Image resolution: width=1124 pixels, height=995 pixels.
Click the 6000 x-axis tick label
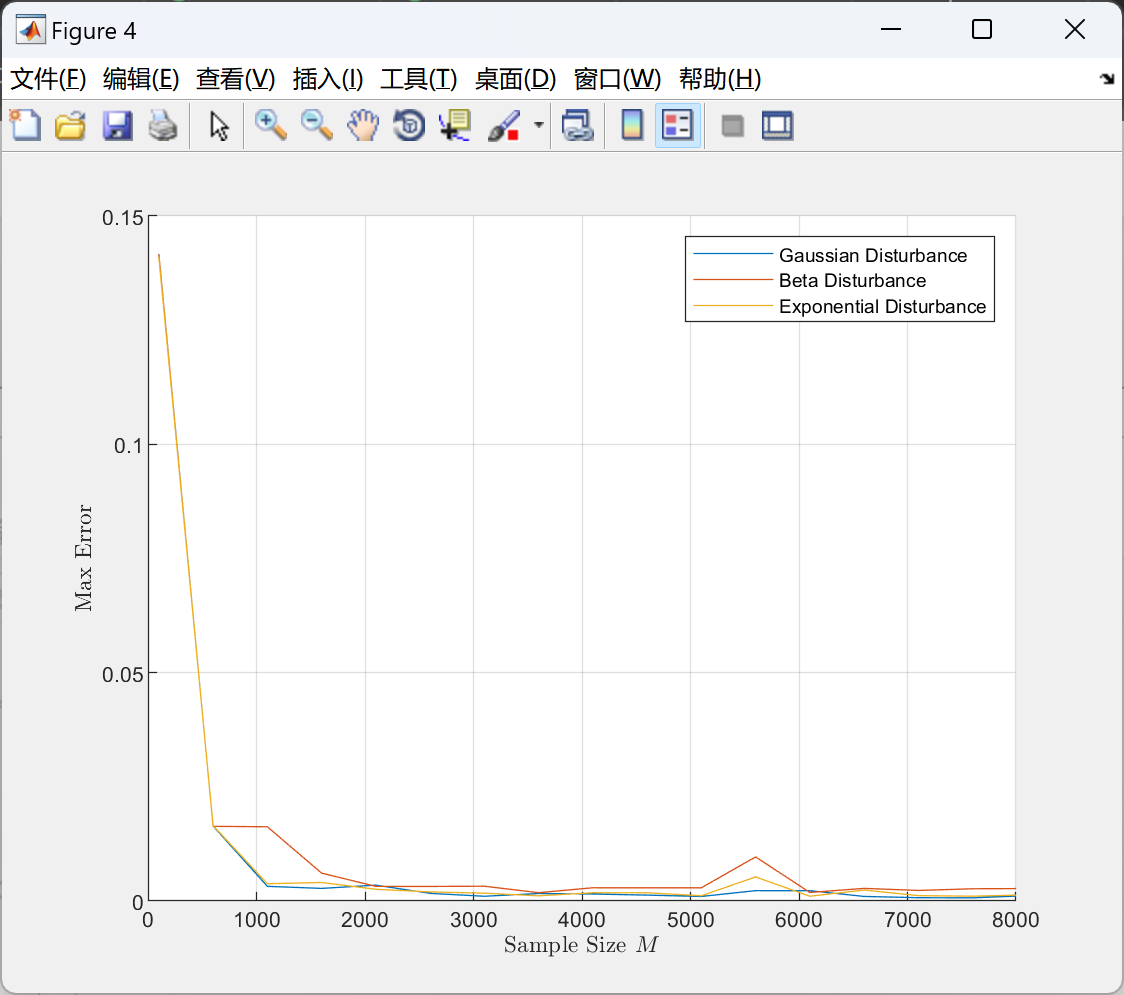tap(799, 920)
